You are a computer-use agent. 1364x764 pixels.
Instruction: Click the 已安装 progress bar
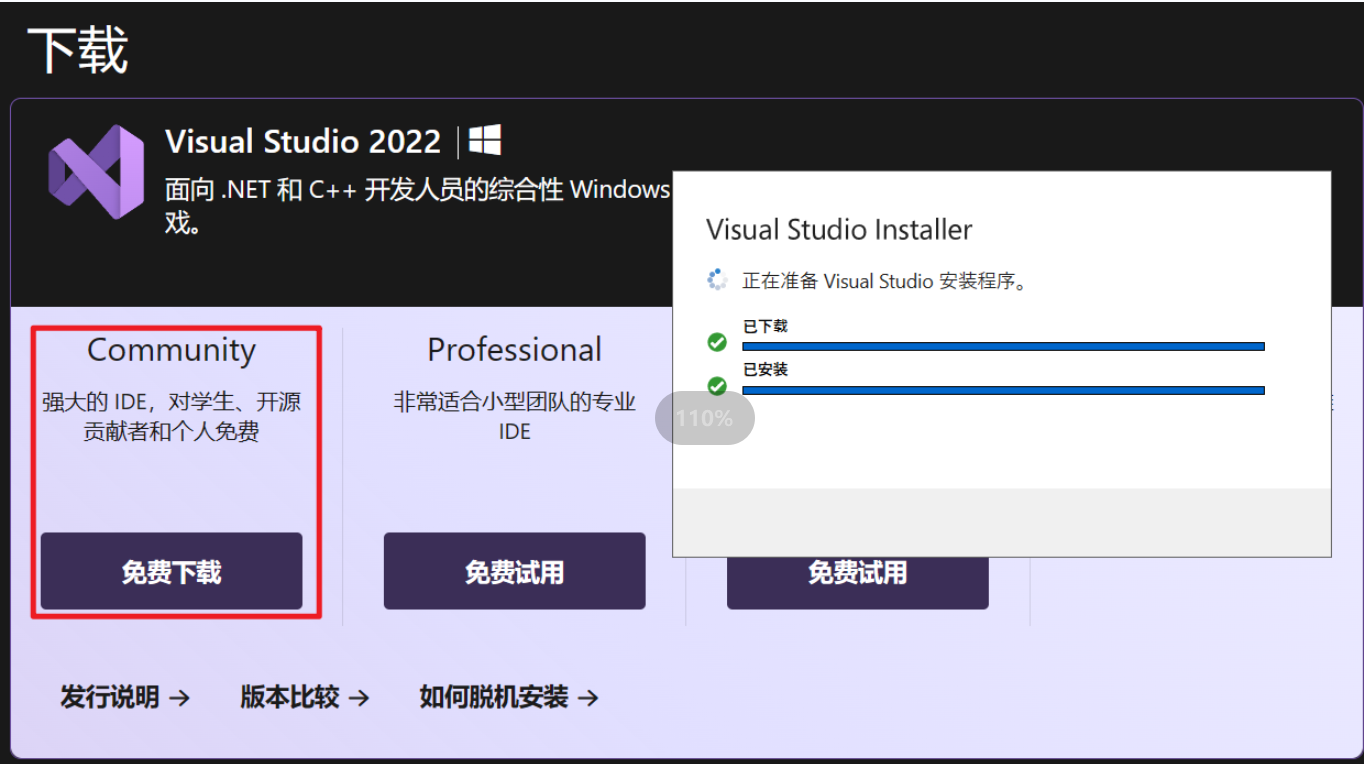pyautogui.click(x=1003, y=390)
